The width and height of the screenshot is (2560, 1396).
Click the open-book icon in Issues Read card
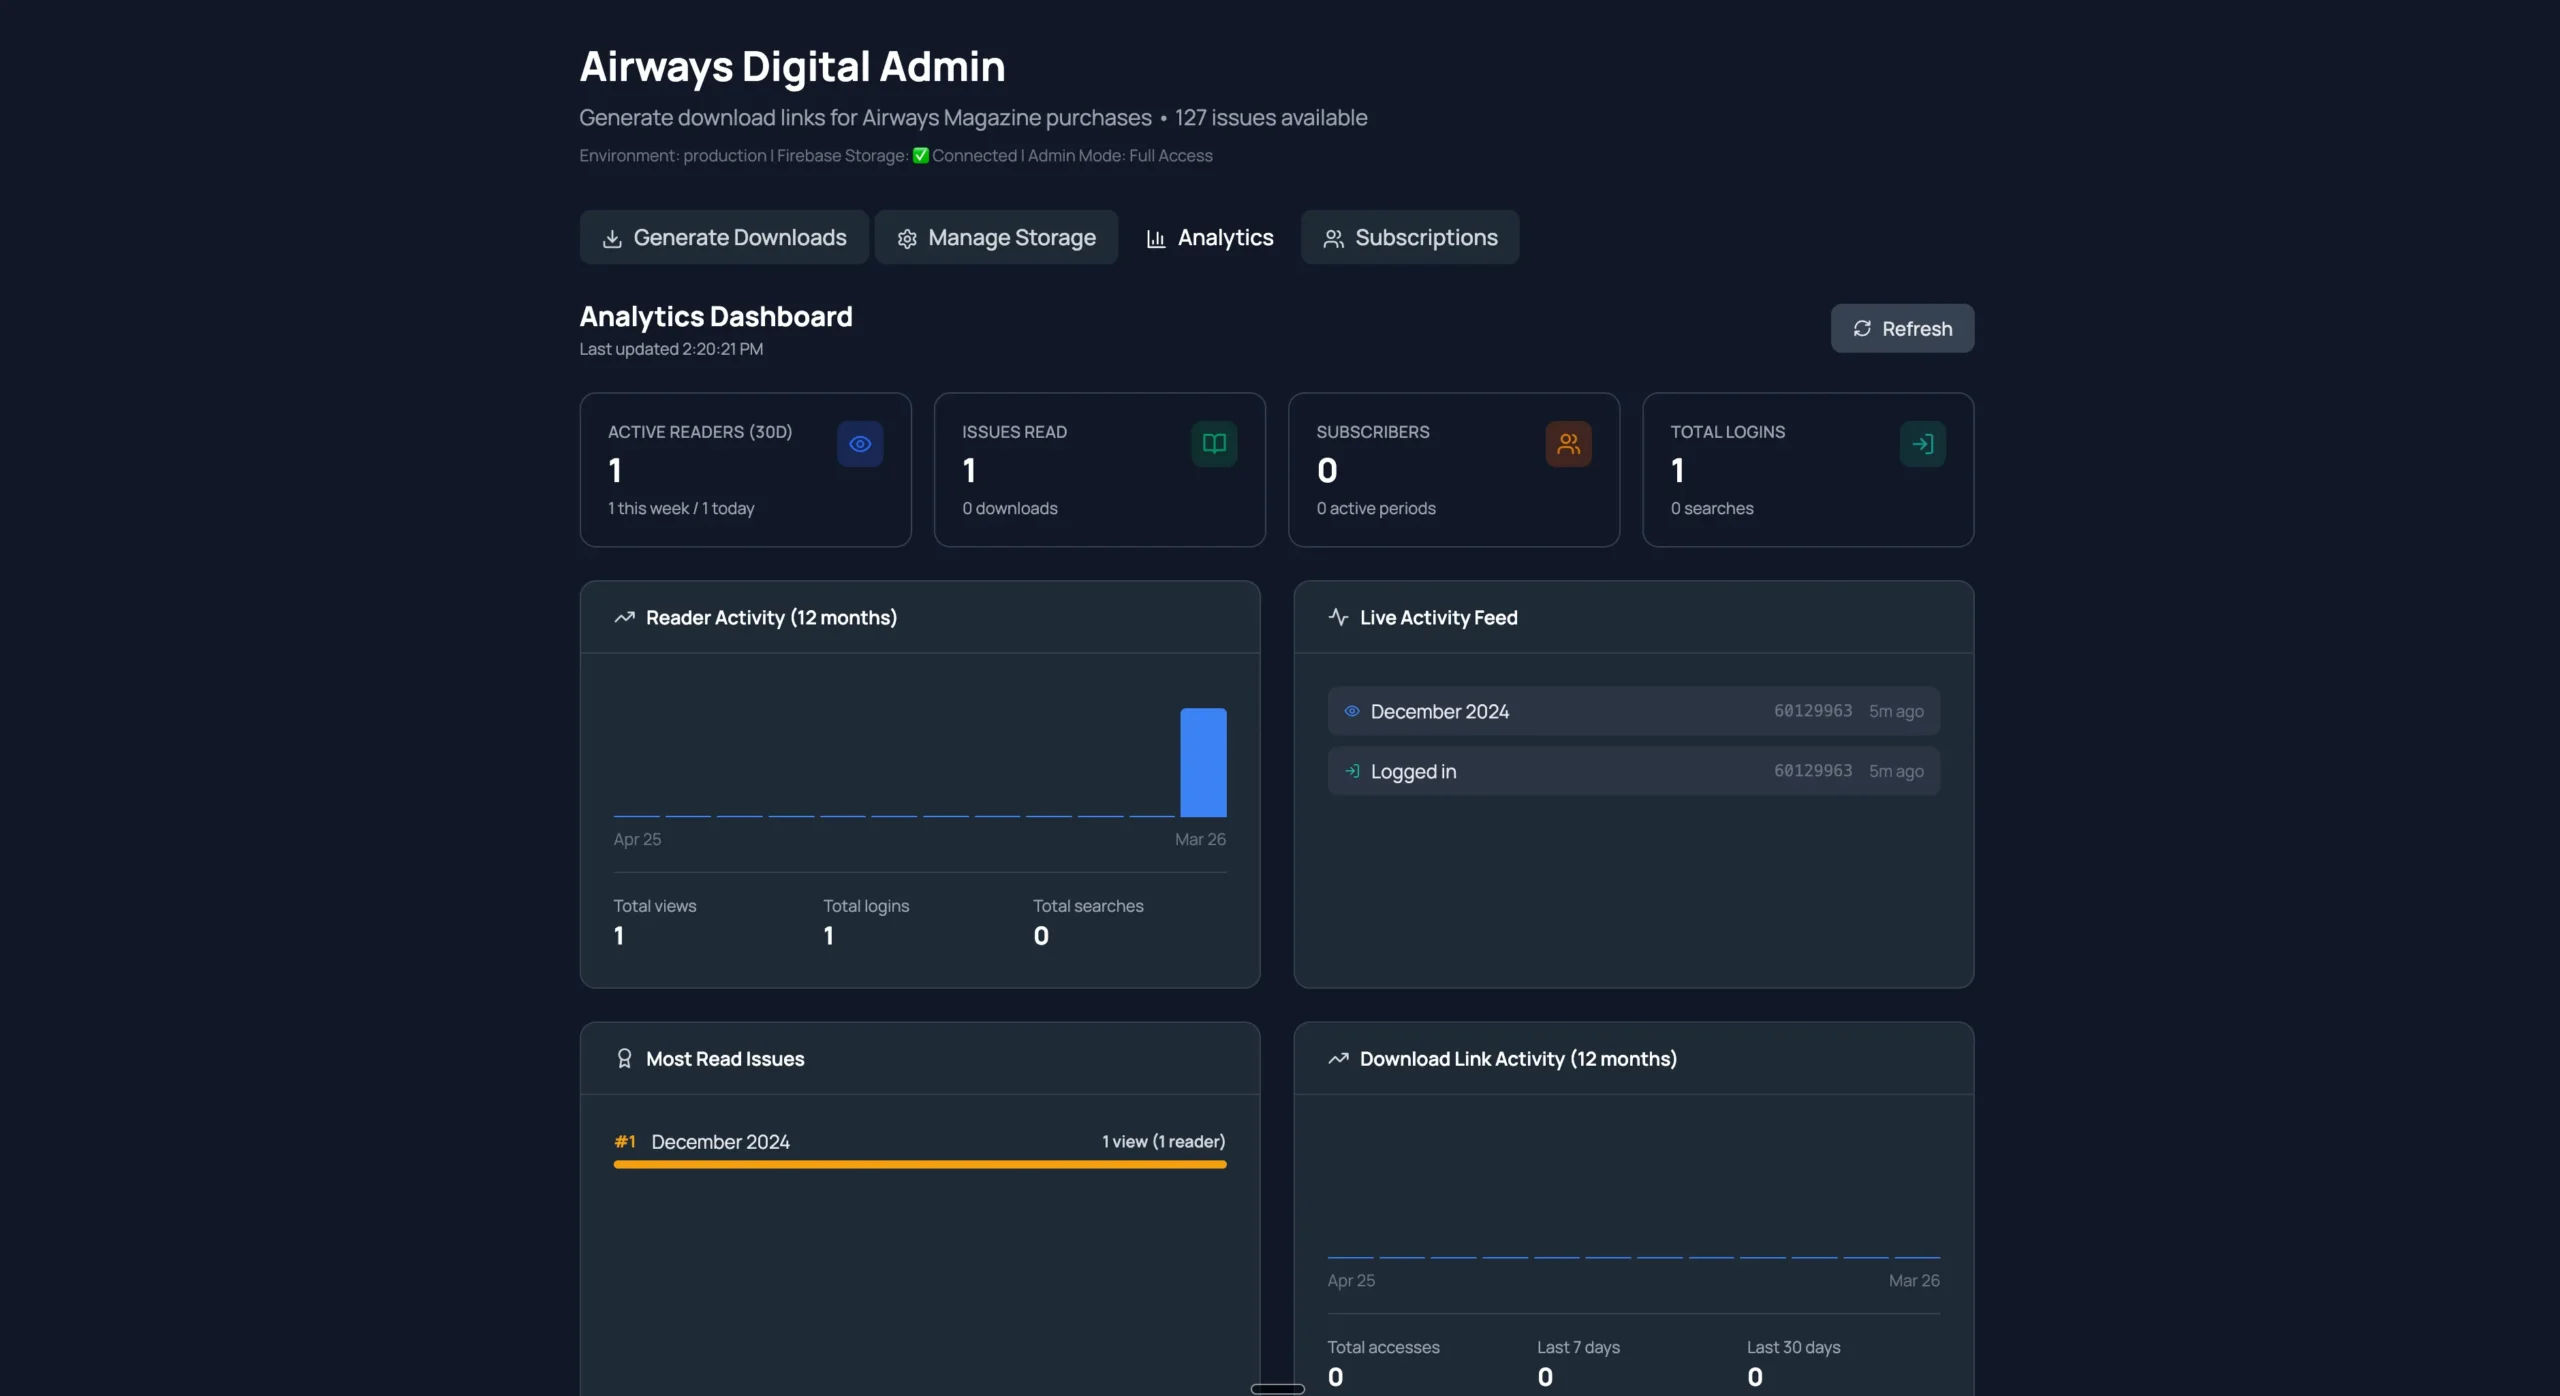(1214, 444)
